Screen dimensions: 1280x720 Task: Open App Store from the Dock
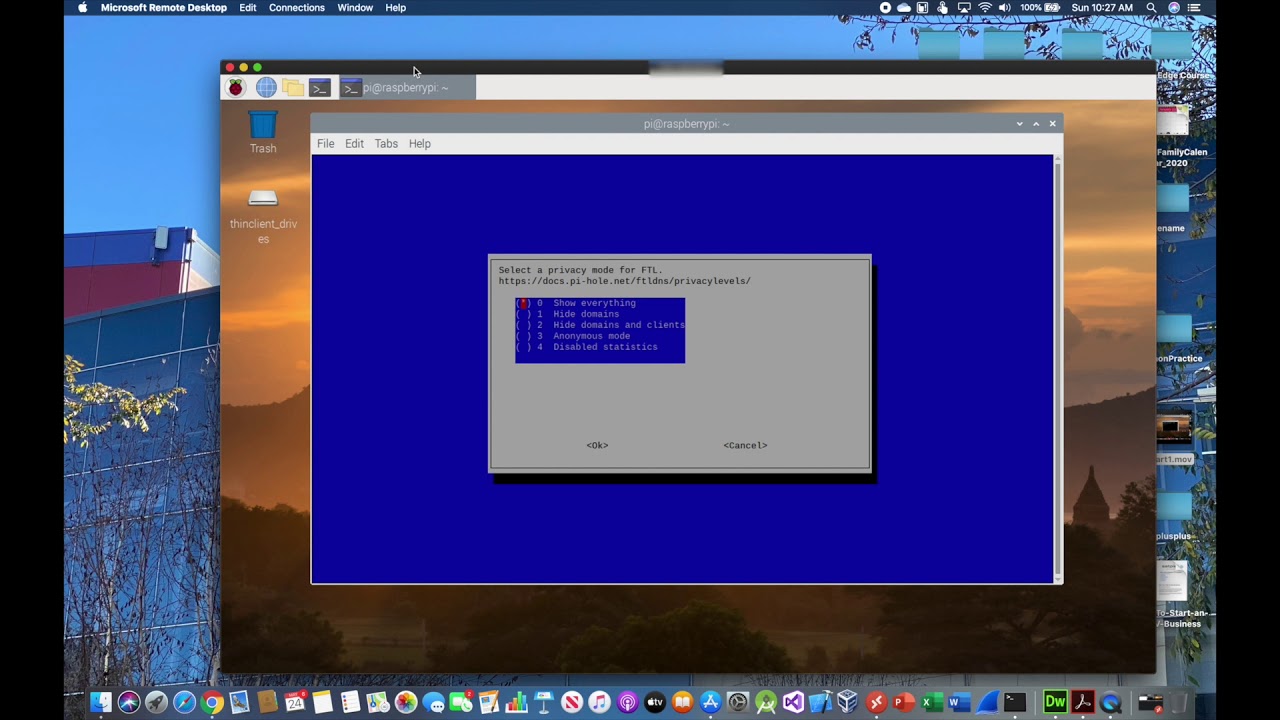tap(711, 703)
